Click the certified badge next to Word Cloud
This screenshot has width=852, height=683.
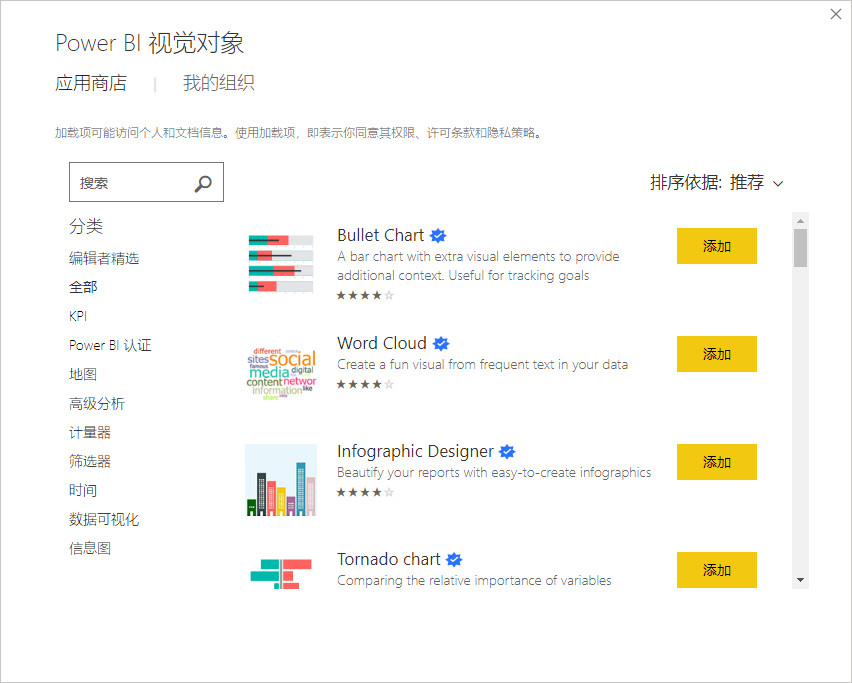pos(441,343)
